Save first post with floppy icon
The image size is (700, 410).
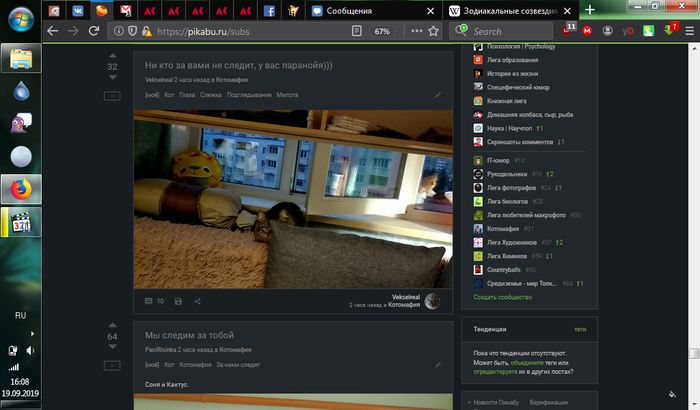pyautogui.click(x=178, y=301)
